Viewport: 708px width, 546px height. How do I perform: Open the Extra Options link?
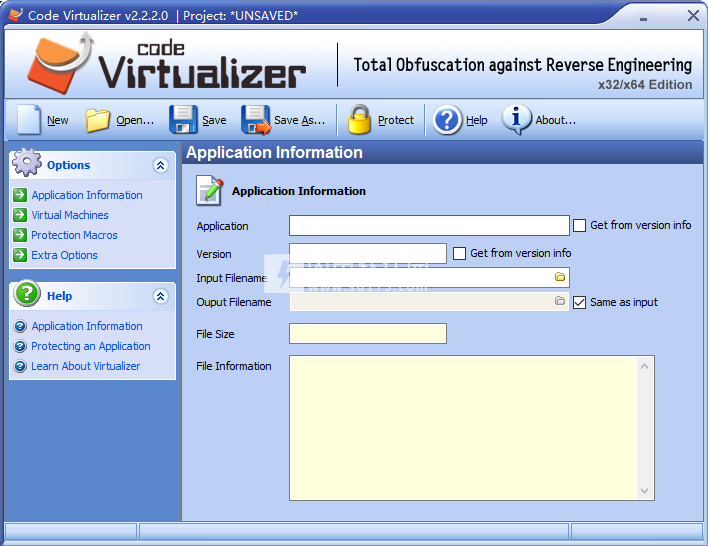click(64, 255)
